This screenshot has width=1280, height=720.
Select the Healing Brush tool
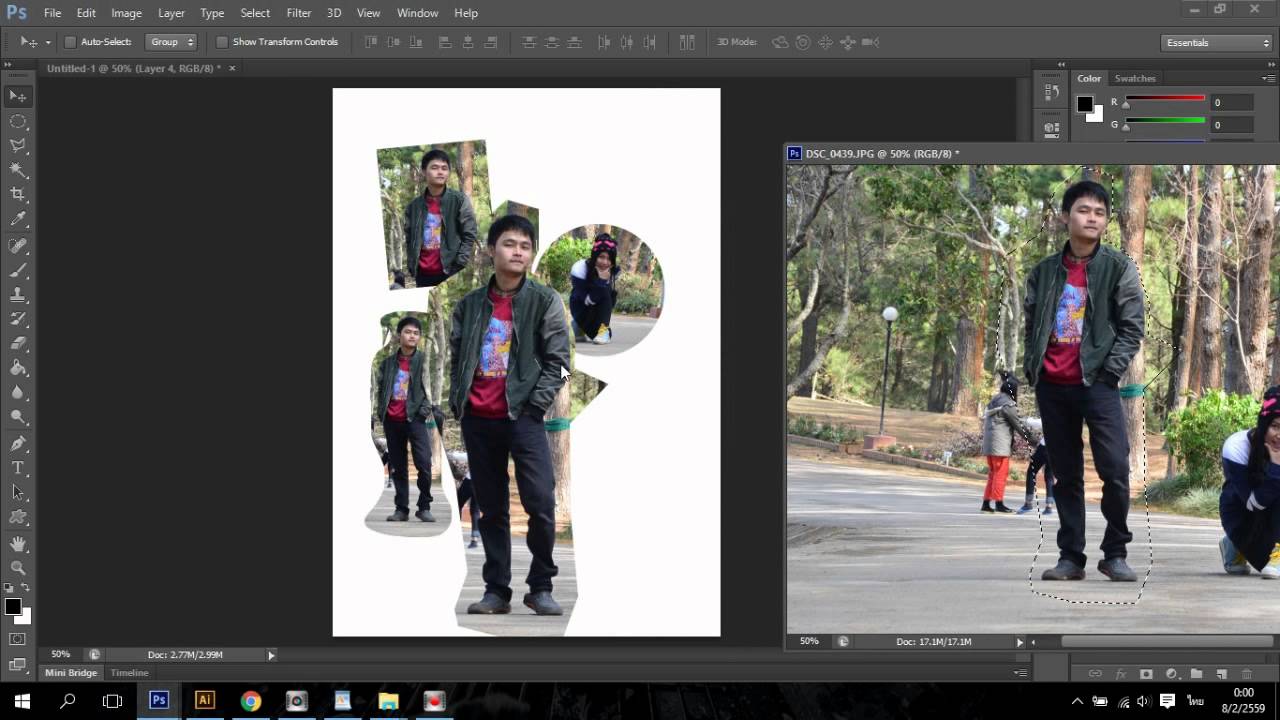pos(18,246)
